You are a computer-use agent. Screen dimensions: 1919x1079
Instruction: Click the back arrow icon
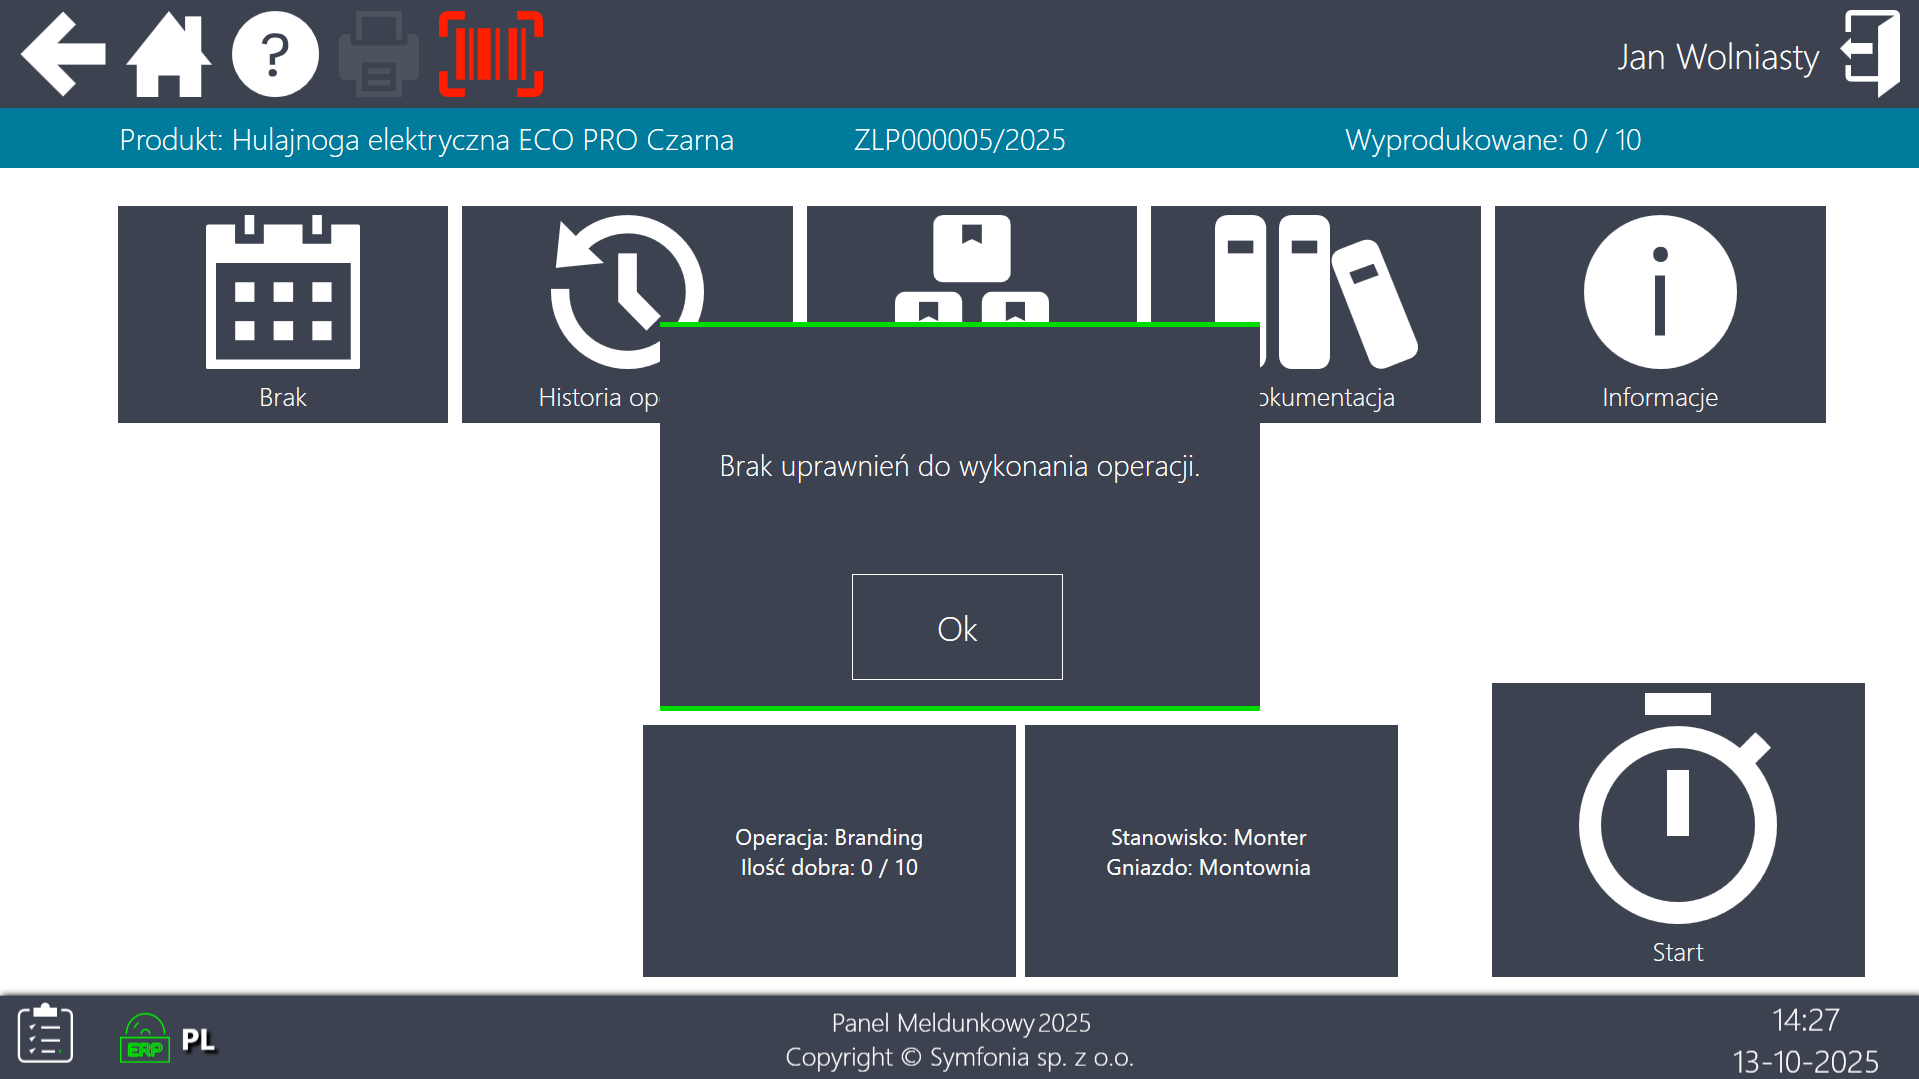coord(64,54)
